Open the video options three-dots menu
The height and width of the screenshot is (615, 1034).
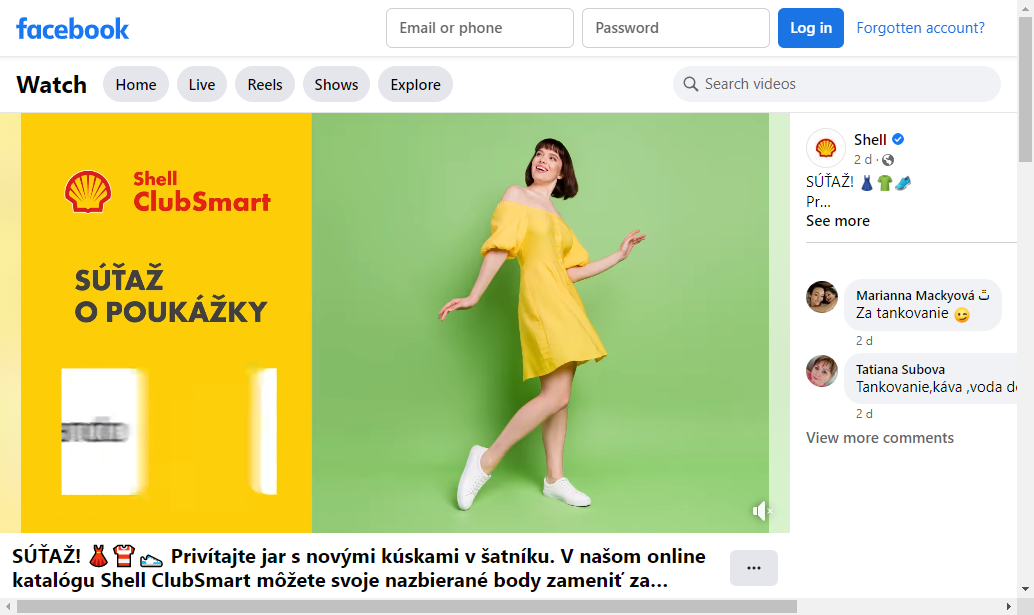coord(754,568)
